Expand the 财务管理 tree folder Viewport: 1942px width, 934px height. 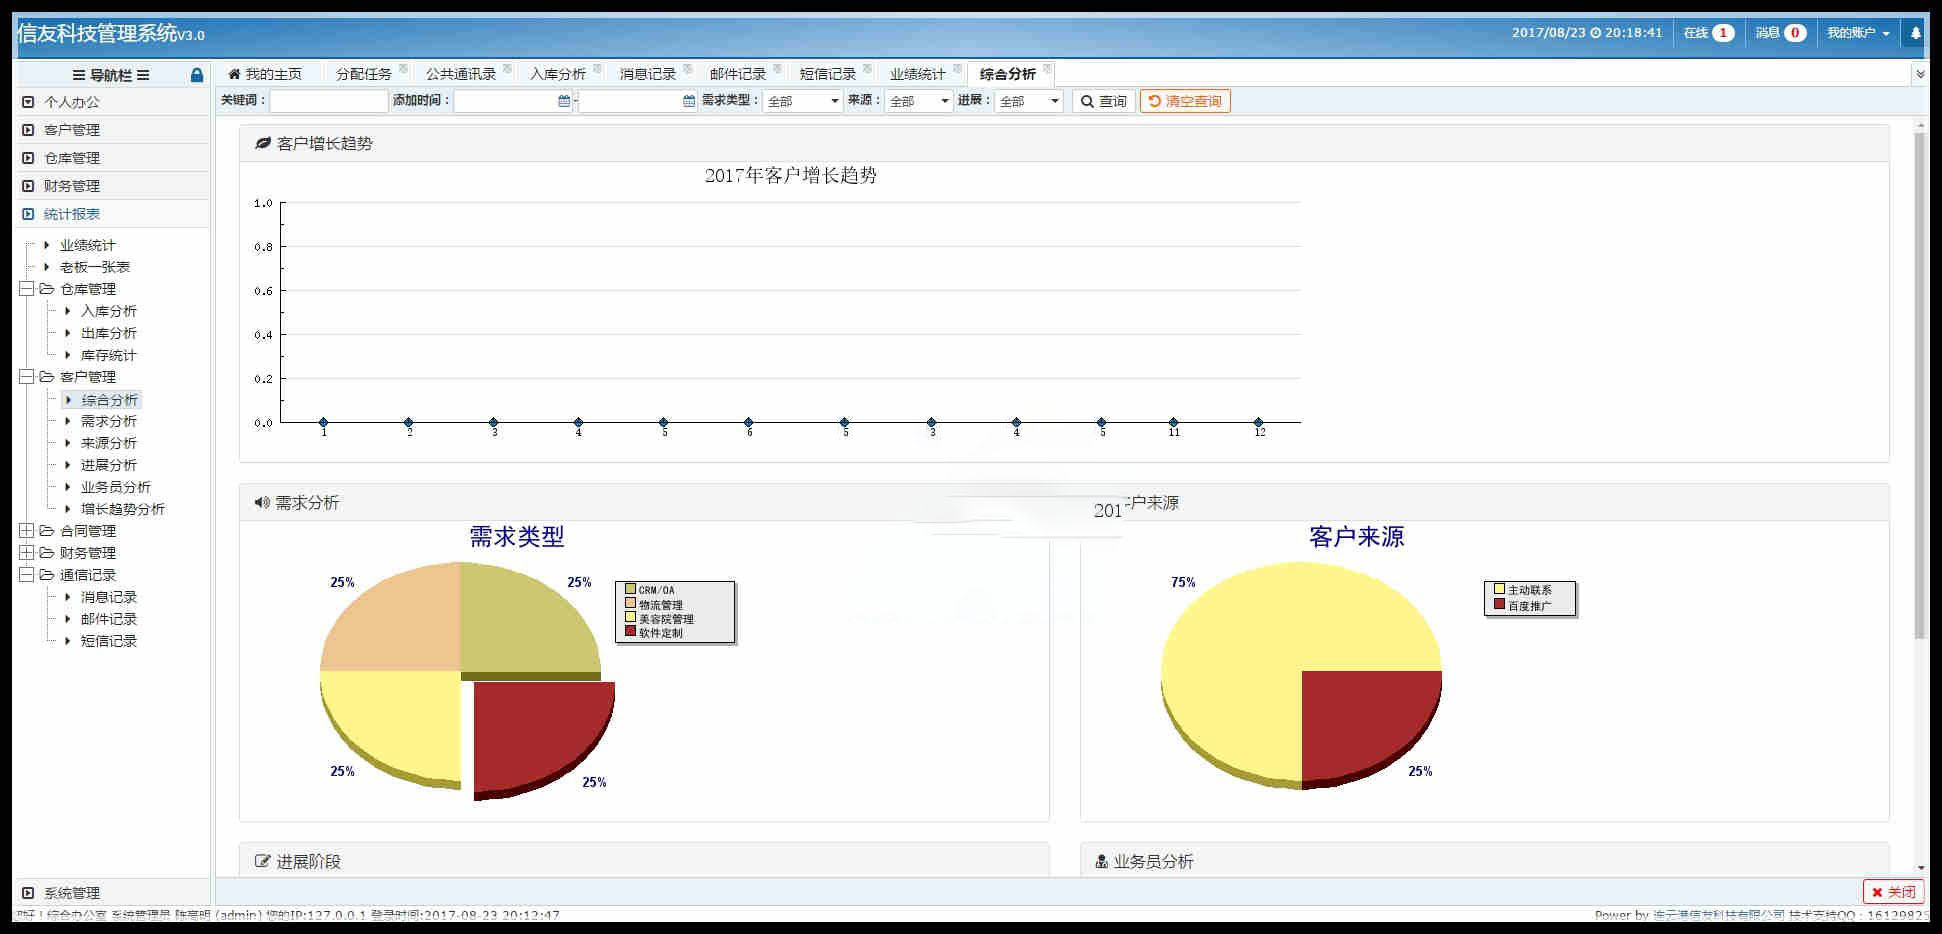tap(27, 553)
